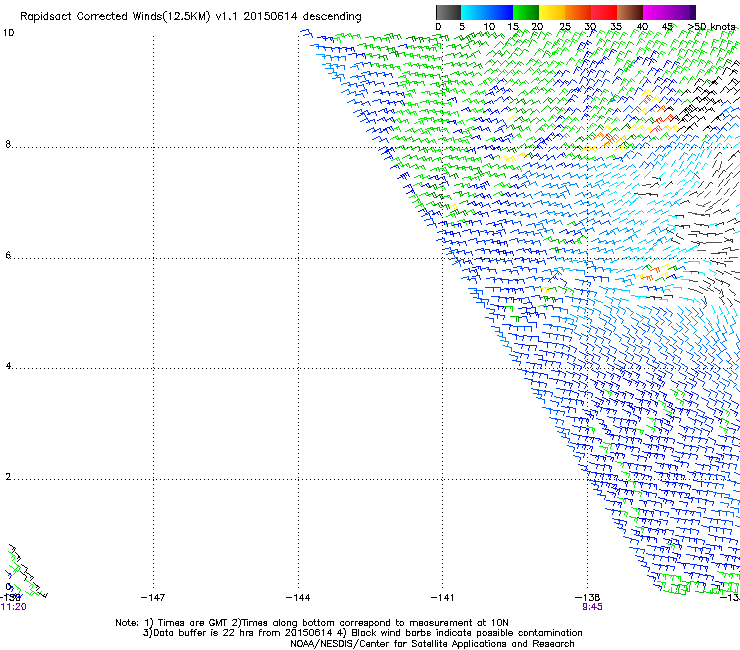Click longitude label -141 on bottom axis
The width and height of the screenshot is (740, 650).
point(442,598)
